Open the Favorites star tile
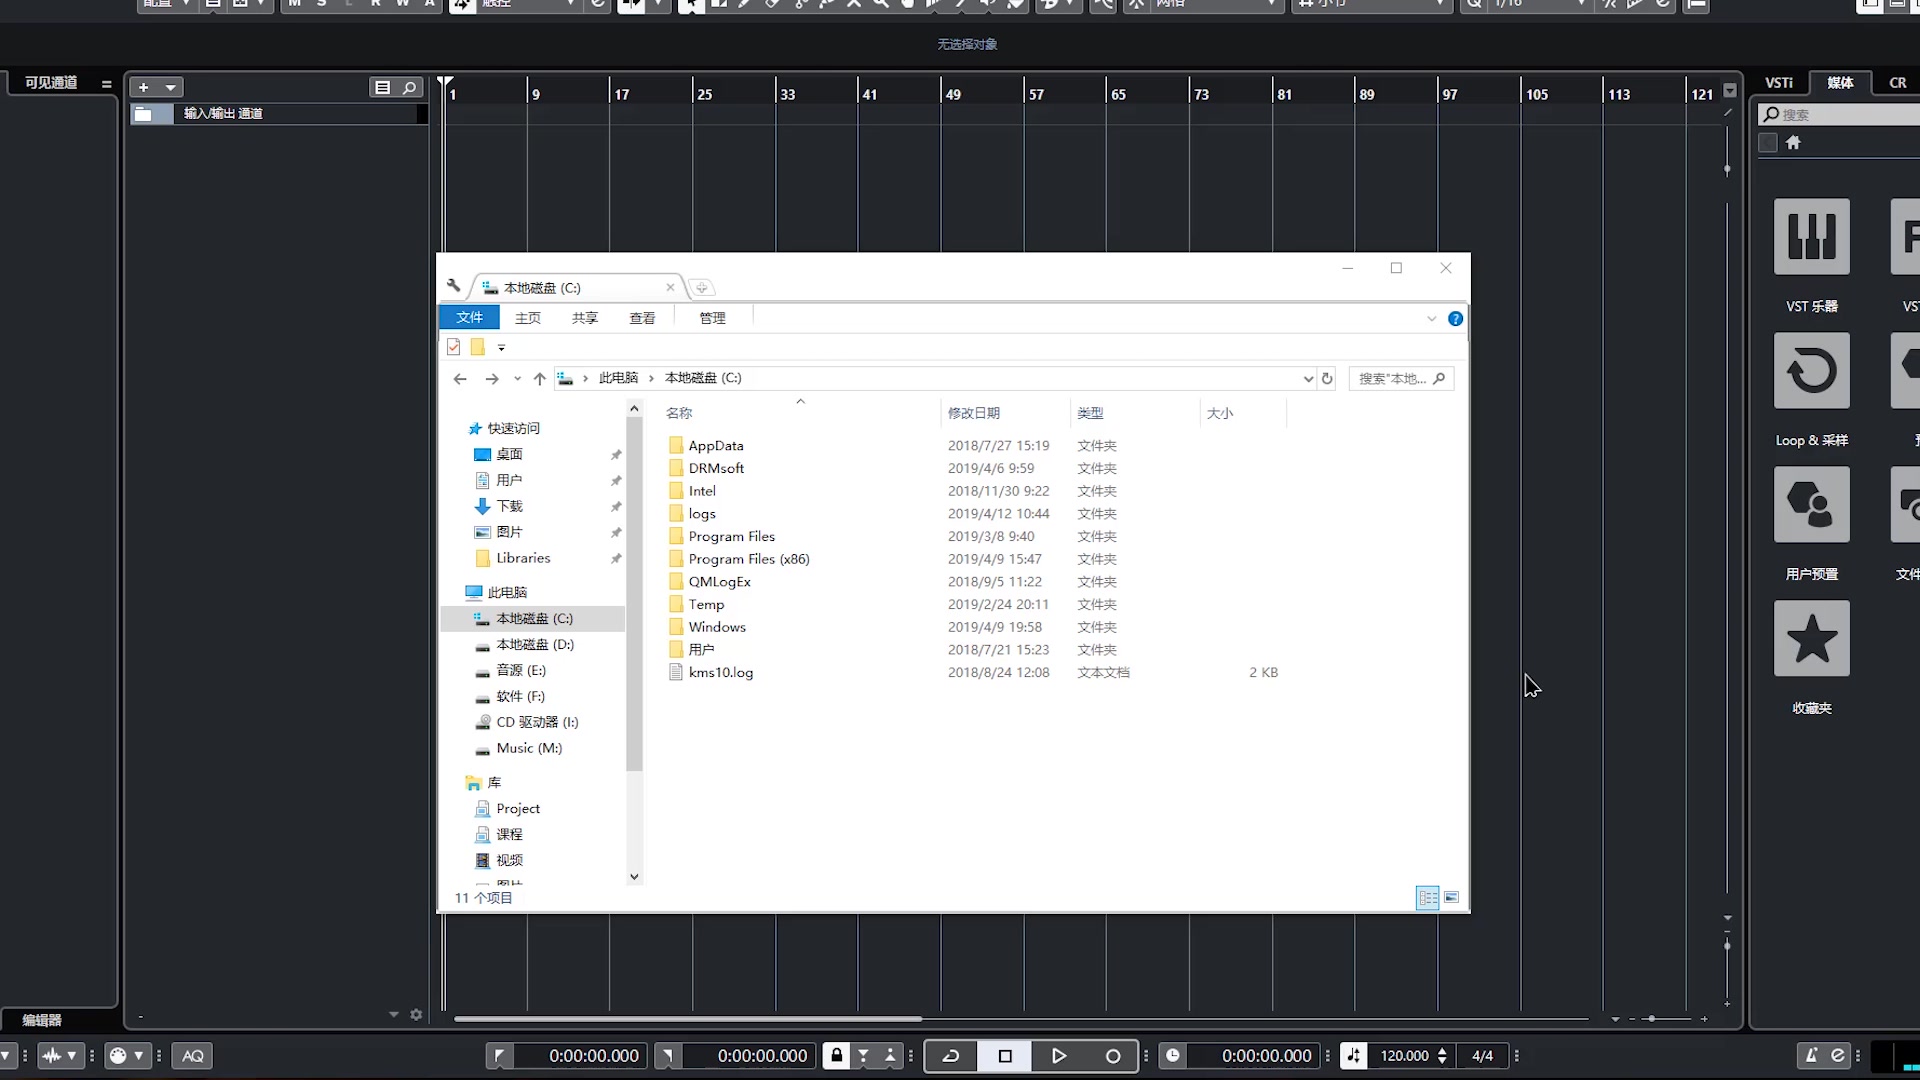 [1811, 639]
